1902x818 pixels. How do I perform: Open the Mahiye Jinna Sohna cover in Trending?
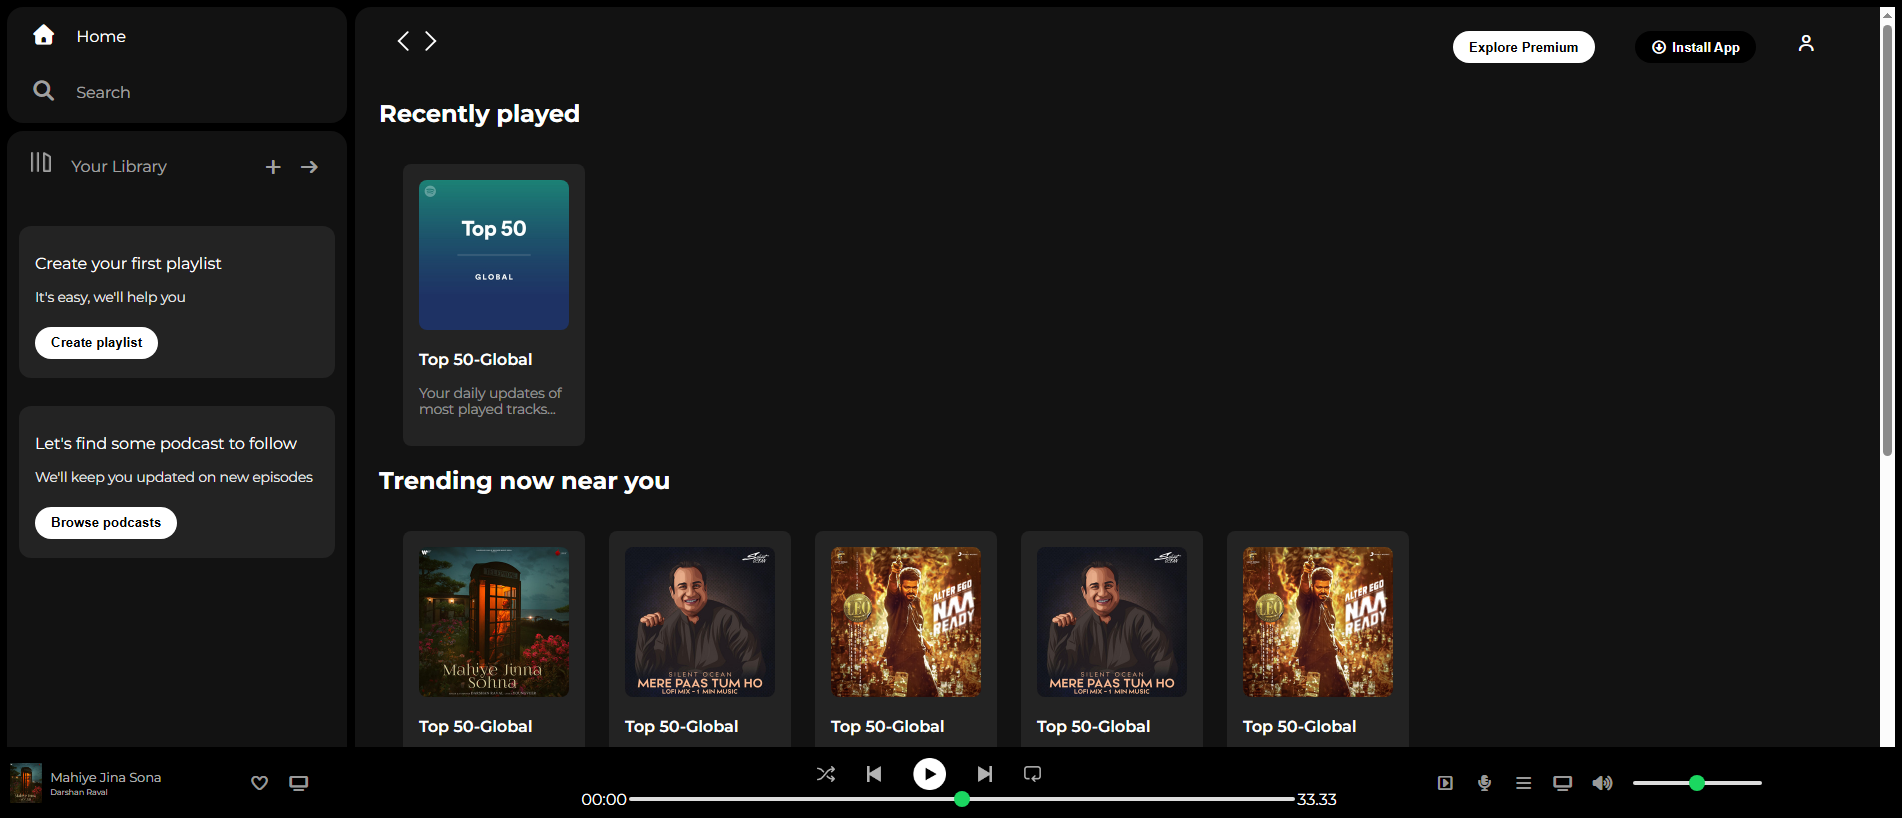click(x=494, y=622)
